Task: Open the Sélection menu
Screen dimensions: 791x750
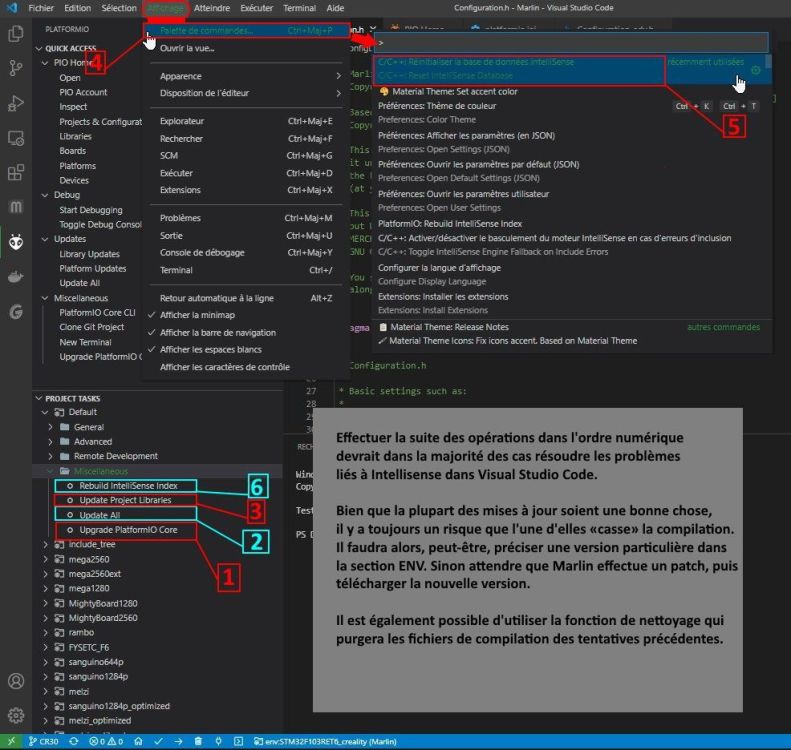Action: 119,8
